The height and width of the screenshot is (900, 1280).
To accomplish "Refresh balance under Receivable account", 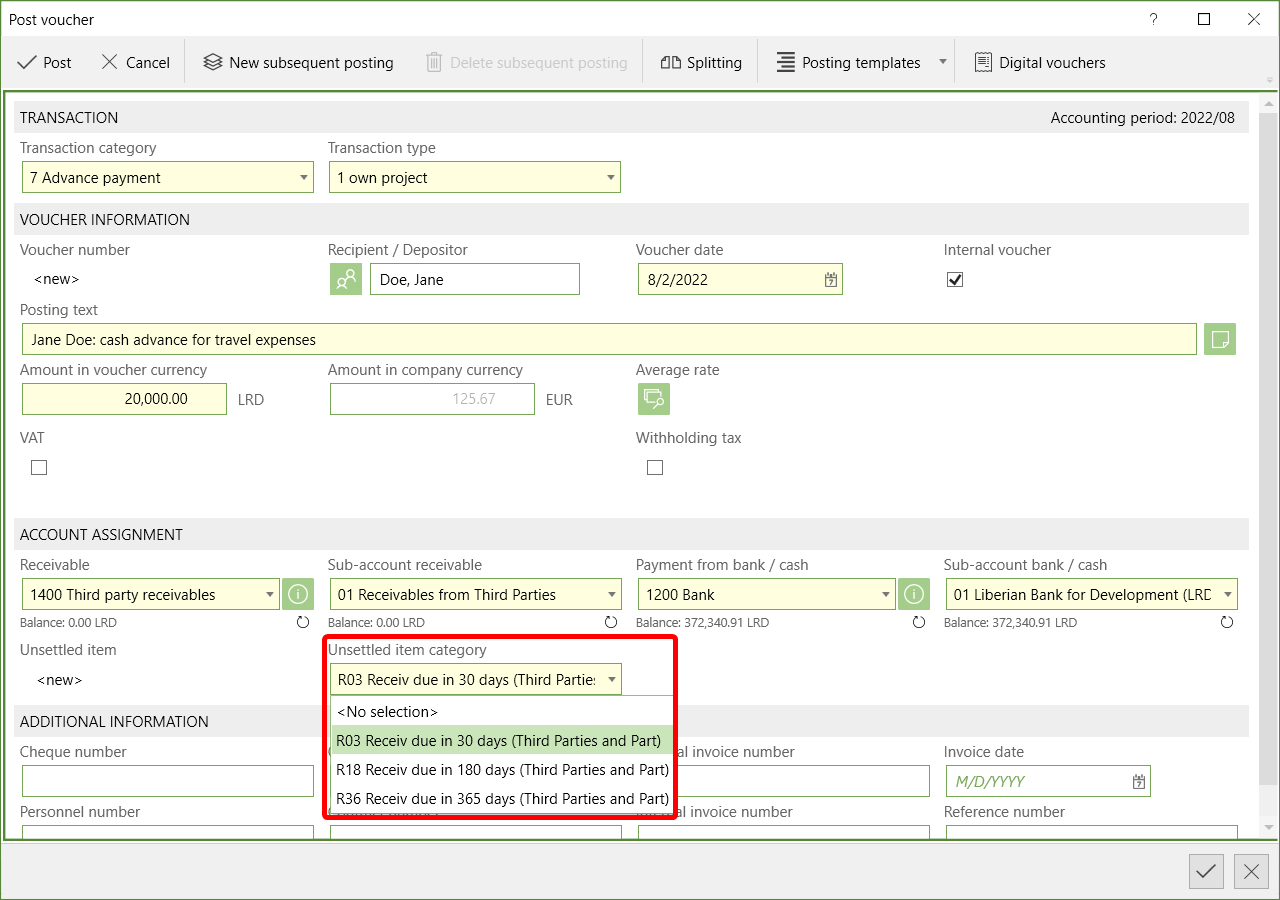I will click(303, 622).
